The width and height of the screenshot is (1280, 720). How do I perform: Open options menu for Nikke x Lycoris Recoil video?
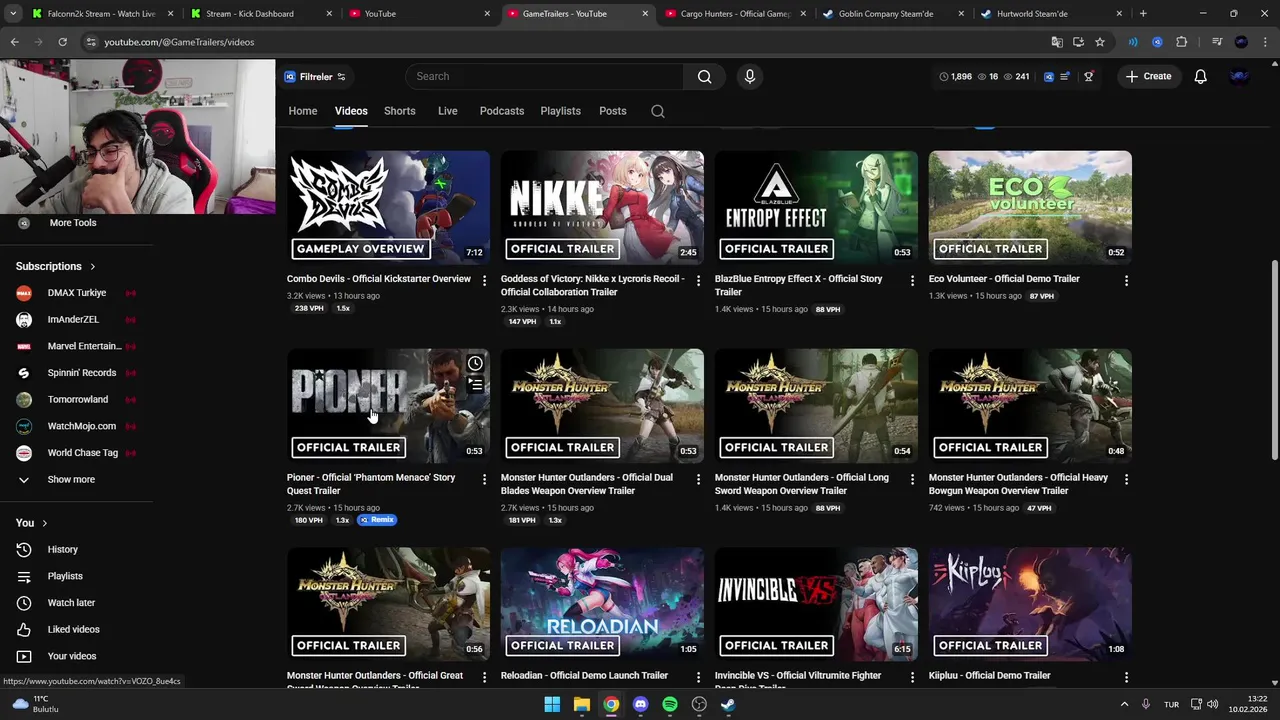coord(698,281)
